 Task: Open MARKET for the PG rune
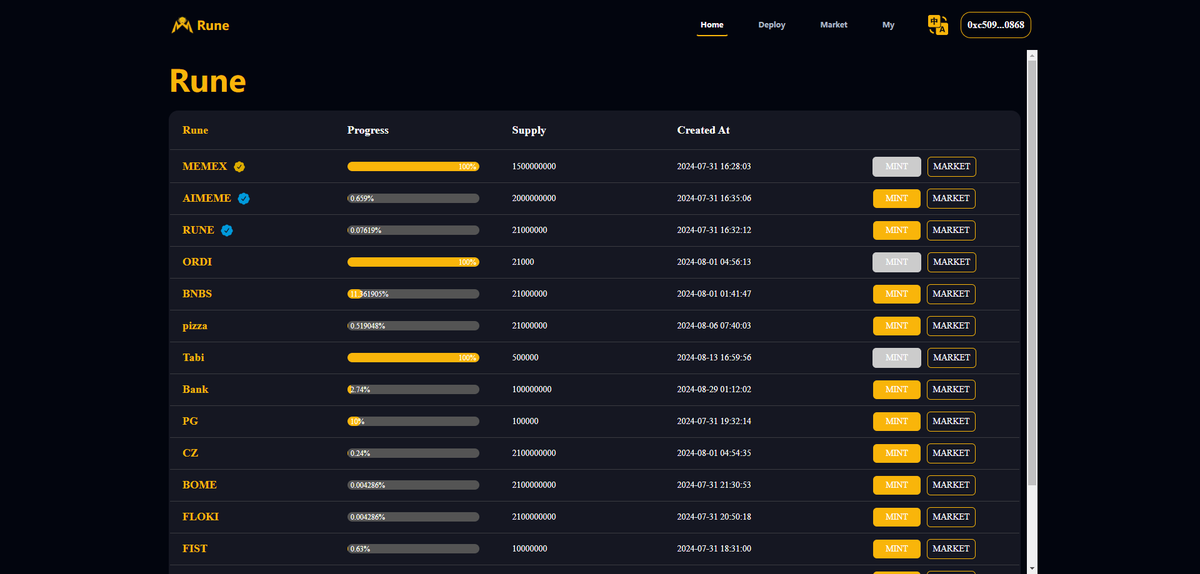coord(952,421)
